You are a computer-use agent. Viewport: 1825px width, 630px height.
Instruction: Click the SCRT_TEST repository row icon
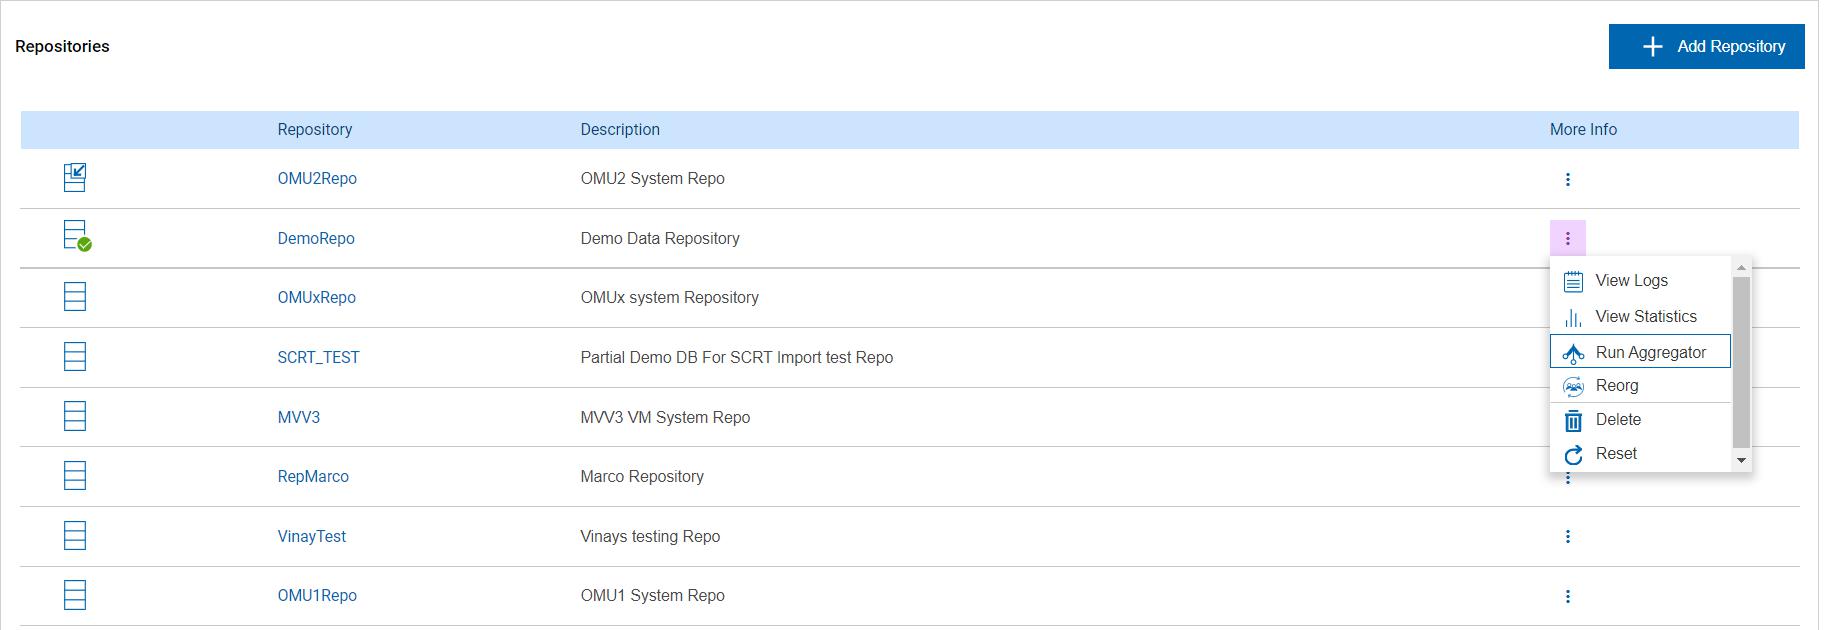tap(75, 357)
